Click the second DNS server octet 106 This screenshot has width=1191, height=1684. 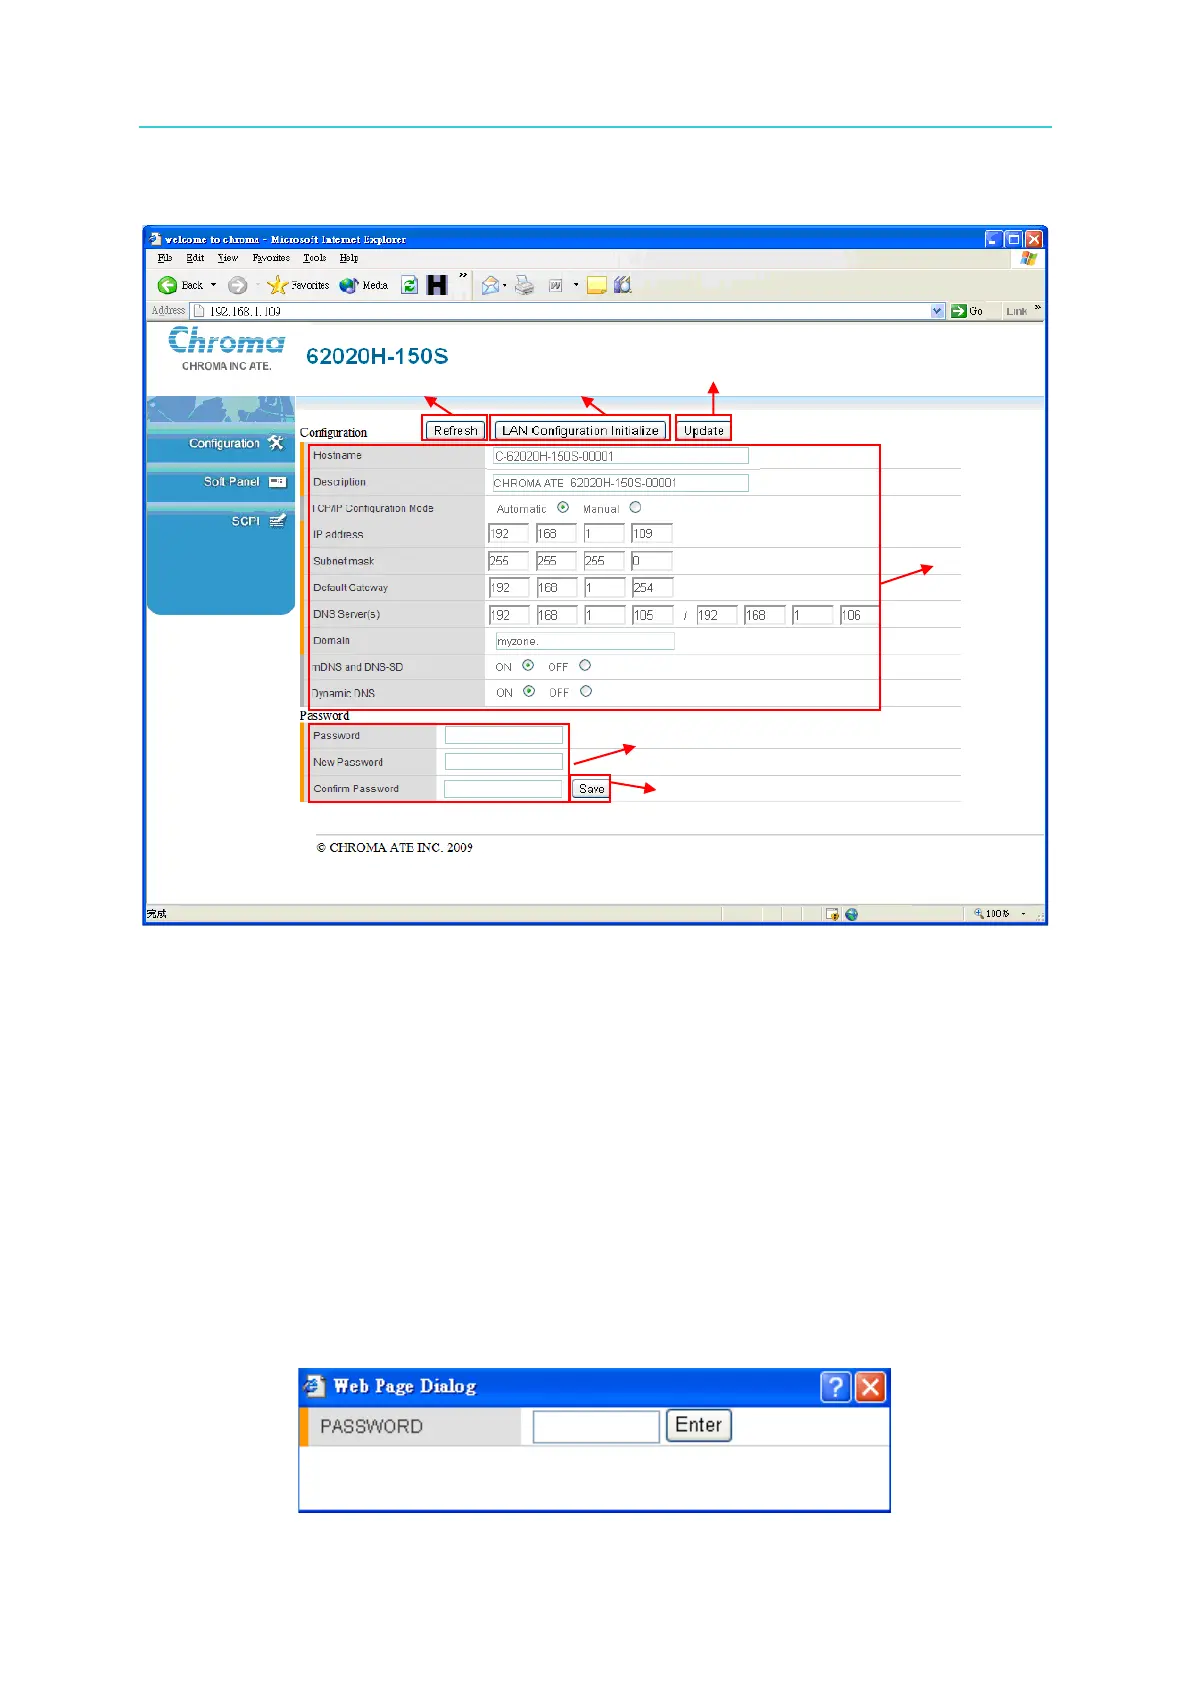click(860, 615)
